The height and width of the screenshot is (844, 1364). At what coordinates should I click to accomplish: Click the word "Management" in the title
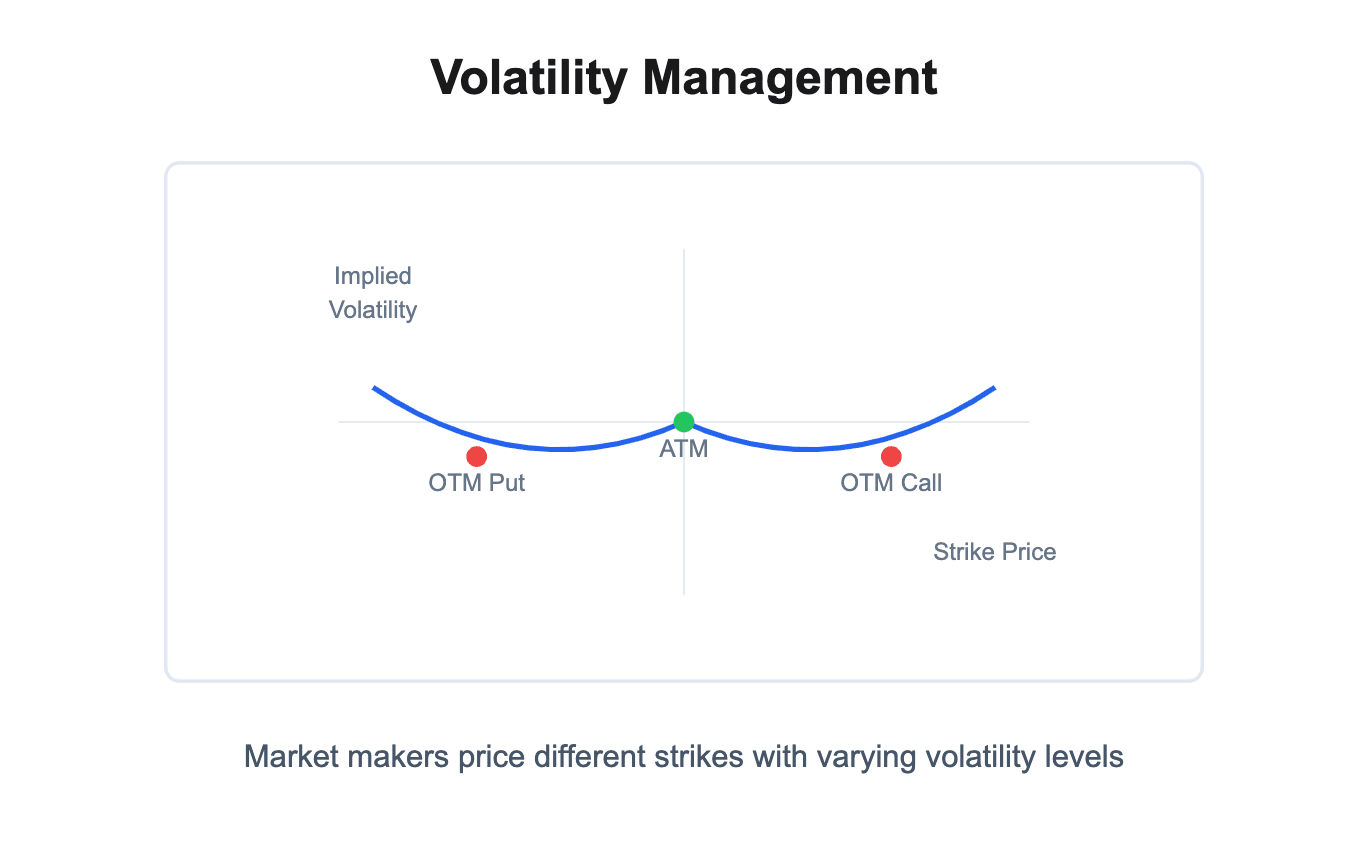pos(789,78)
